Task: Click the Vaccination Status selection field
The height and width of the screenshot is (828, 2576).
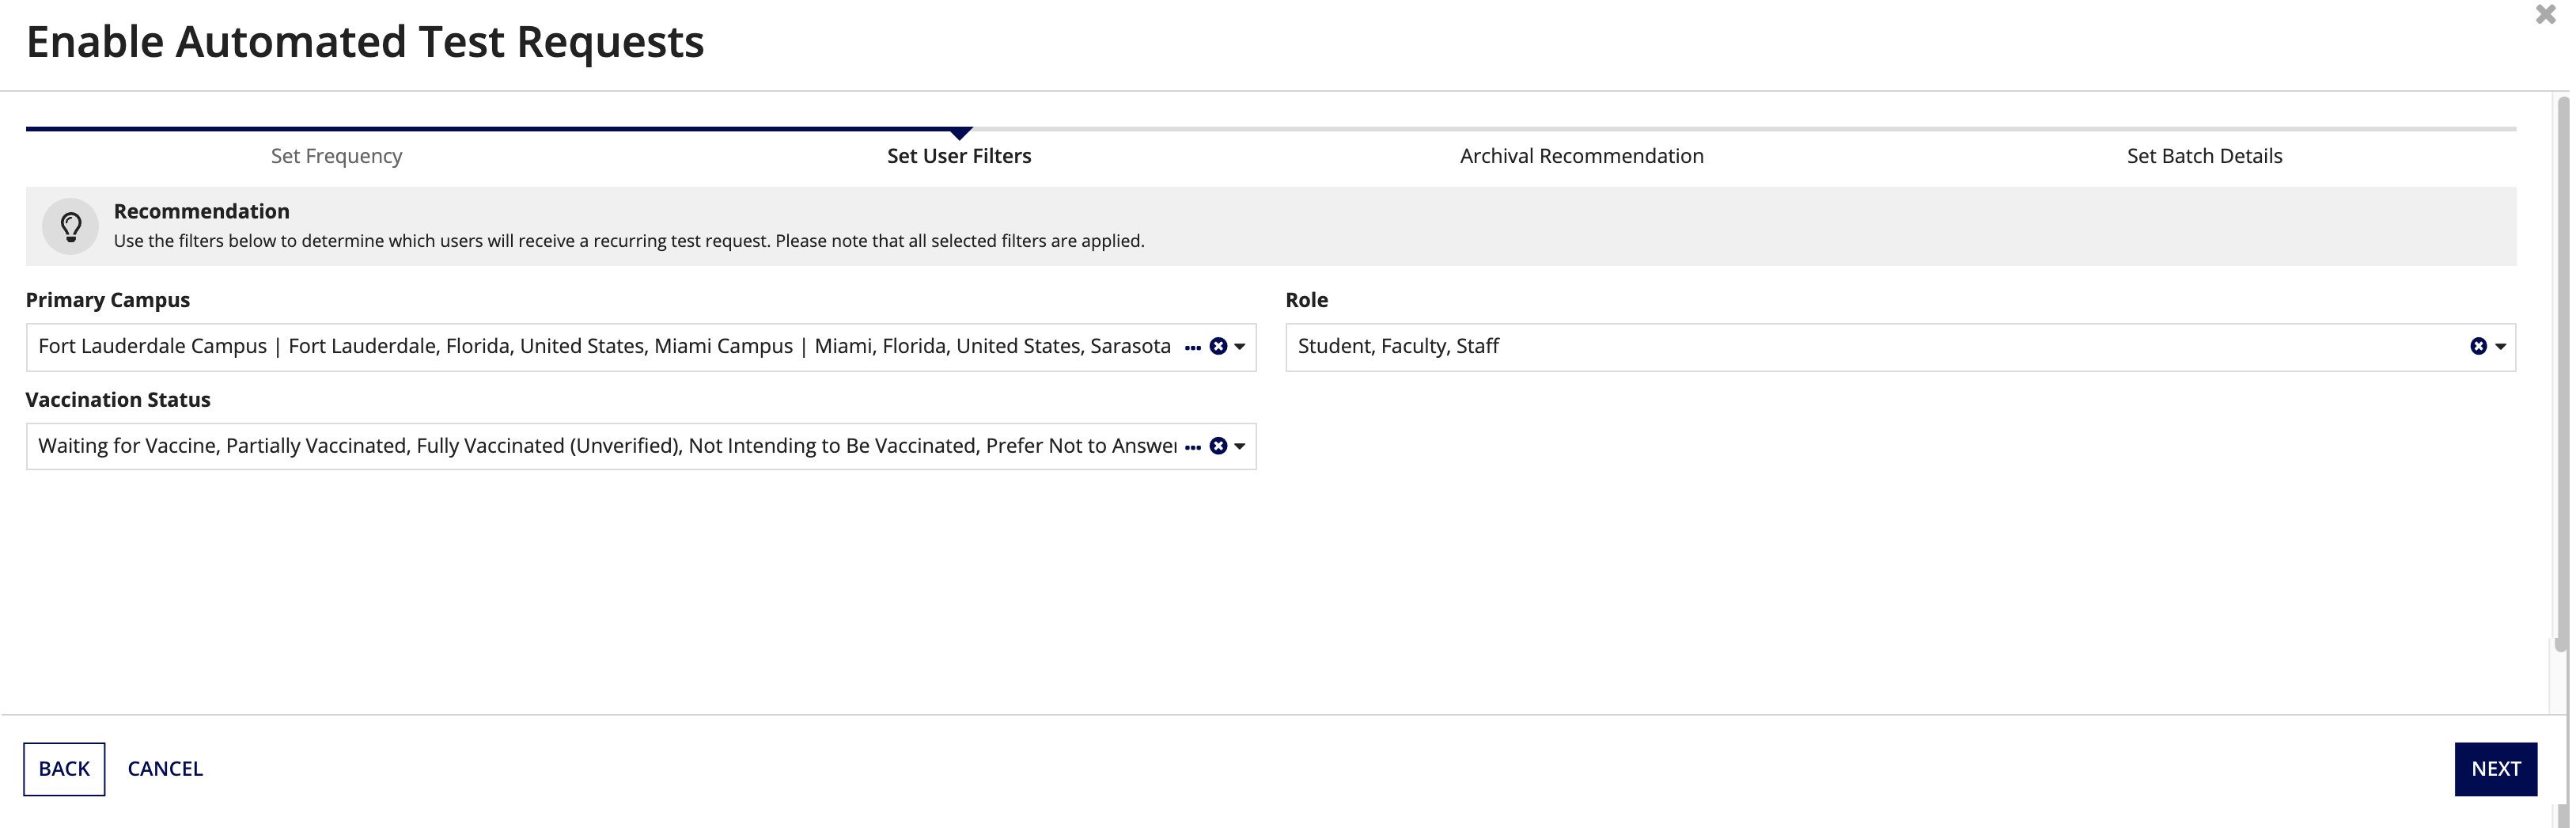Action: (x=641, y=446)
